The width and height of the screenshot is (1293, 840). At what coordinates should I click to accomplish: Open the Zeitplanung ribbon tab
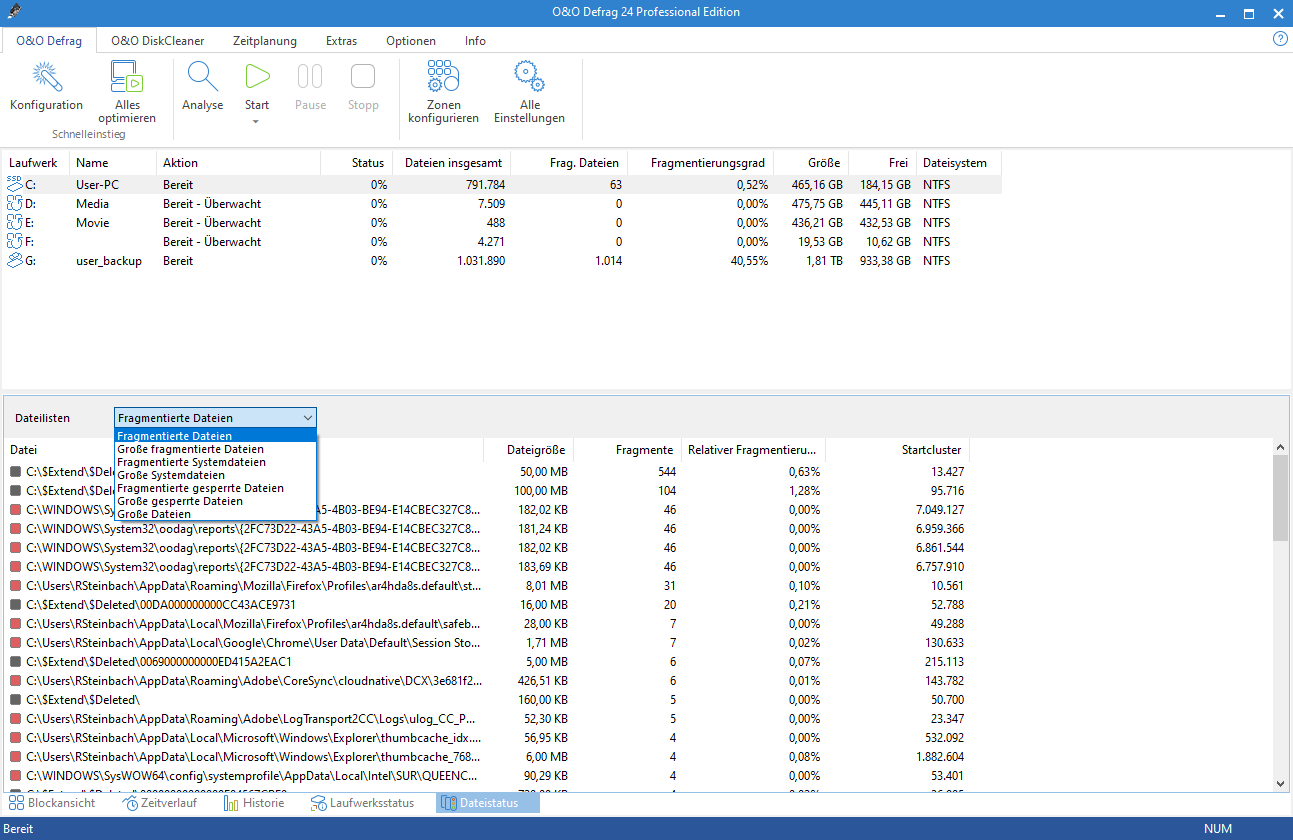coord(264,41)
